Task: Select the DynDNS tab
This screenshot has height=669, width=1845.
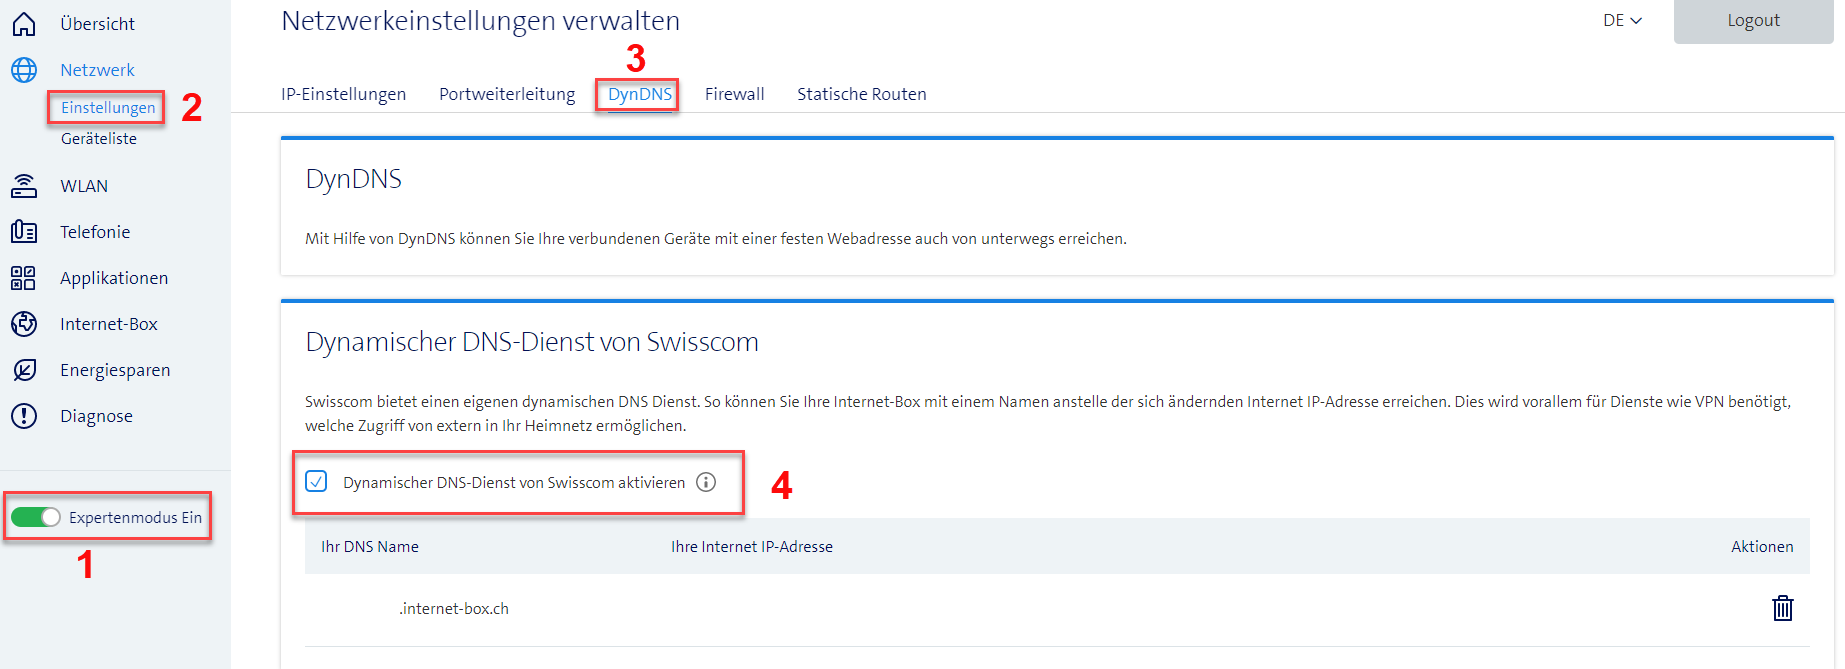Action: [640, 94]
